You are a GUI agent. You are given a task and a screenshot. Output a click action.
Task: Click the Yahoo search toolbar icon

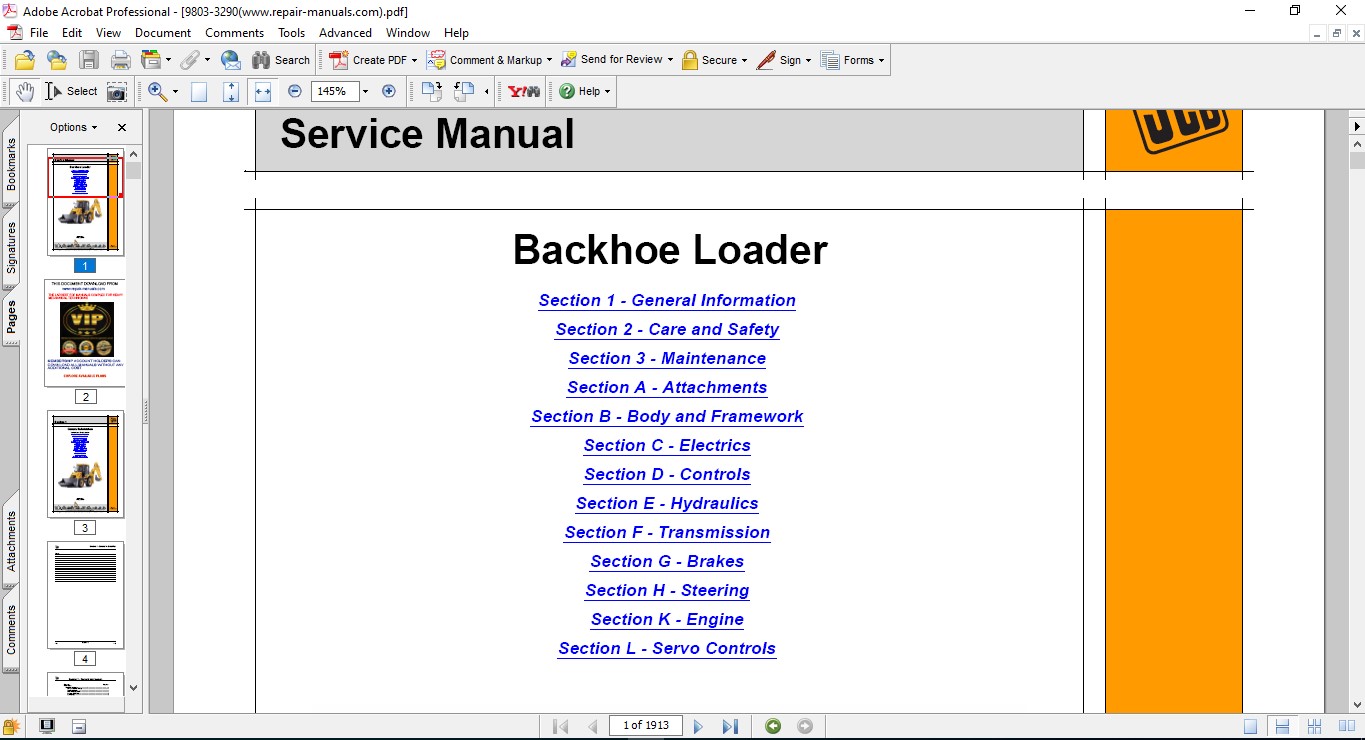(x=524, y=91)
